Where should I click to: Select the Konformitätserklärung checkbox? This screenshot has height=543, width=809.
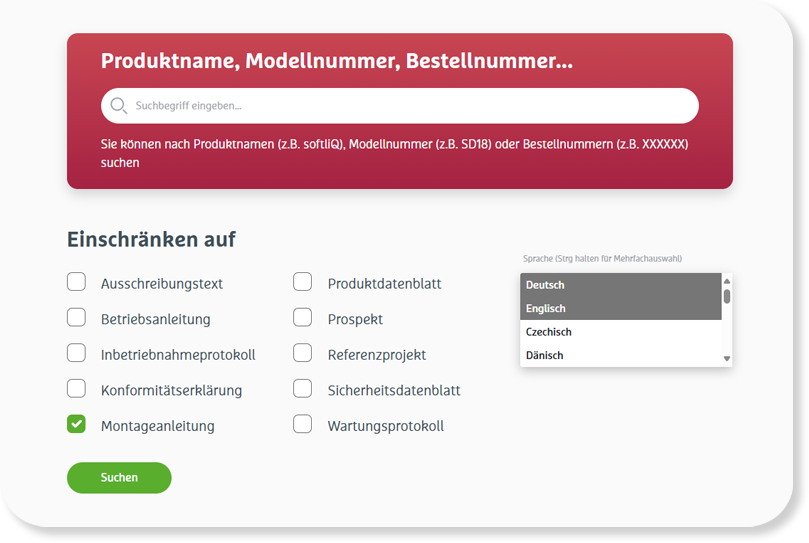pyautogui.click(x=76, y=389)
